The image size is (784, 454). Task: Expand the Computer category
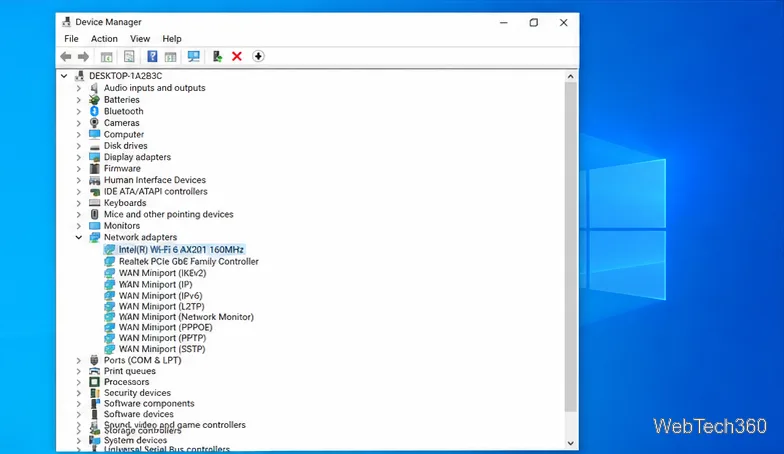(x=78, y=134)
